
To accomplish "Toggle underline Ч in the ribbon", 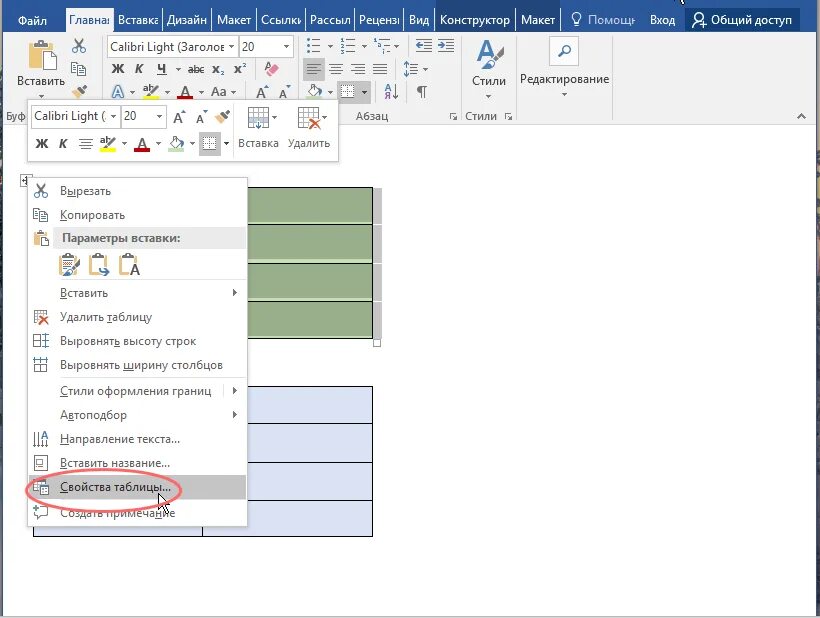I will [x=162, y=69].
